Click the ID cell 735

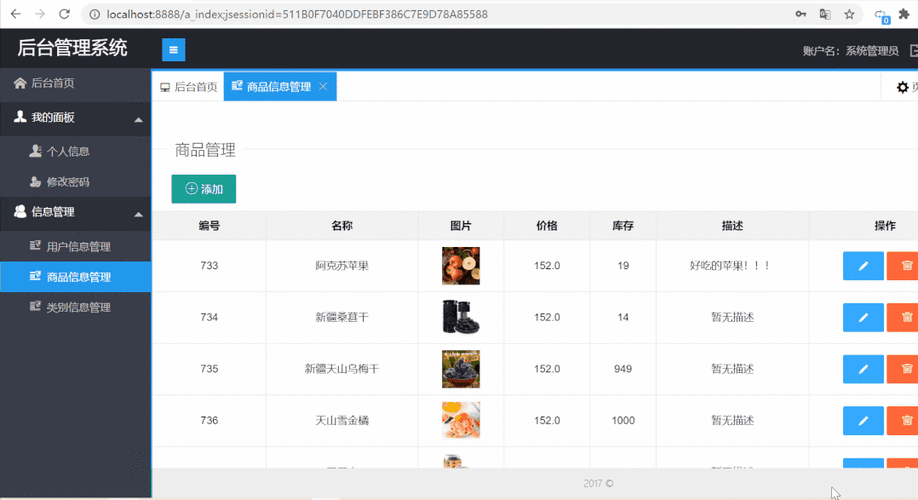coord(209,369)
